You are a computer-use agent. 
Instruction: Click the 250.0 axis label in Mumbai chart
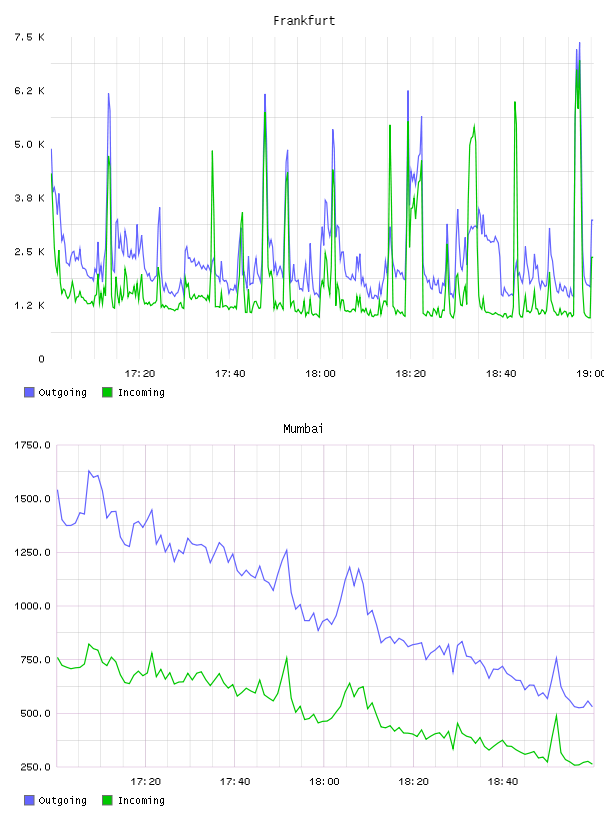[35, 767]
